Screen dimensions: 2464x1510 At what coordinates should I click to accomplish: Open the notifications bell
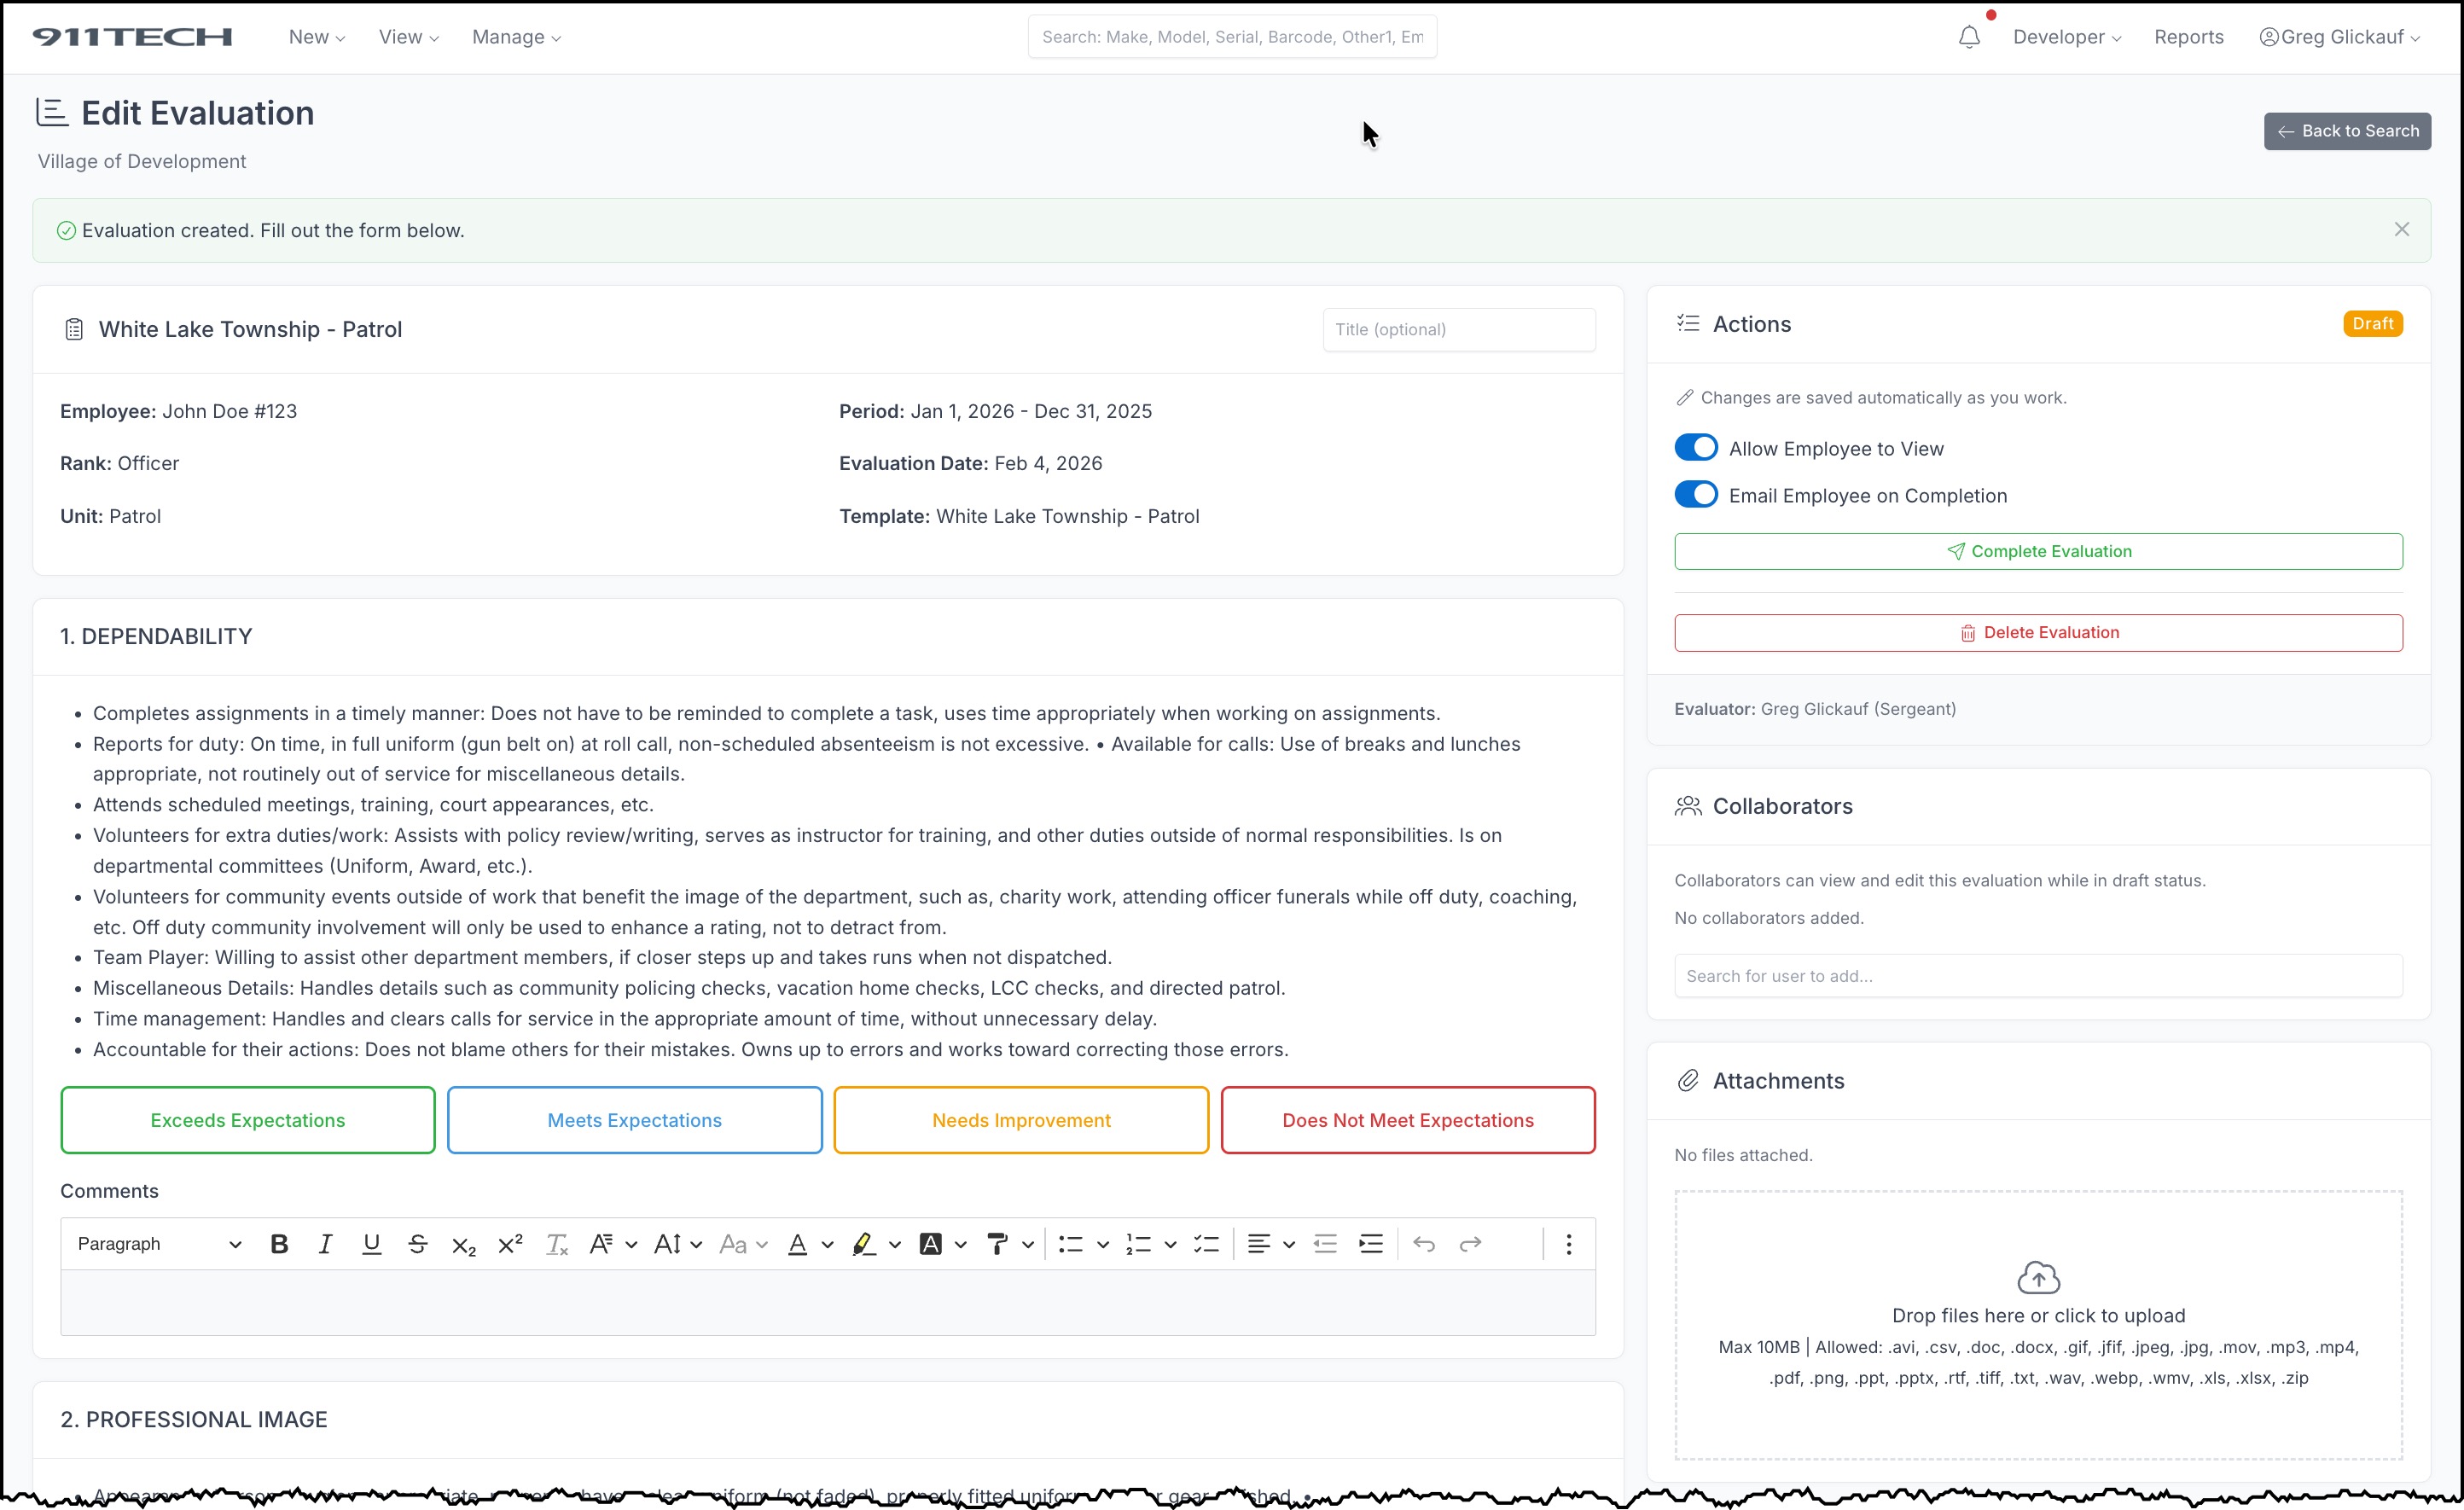click(x=1969, y=37)
